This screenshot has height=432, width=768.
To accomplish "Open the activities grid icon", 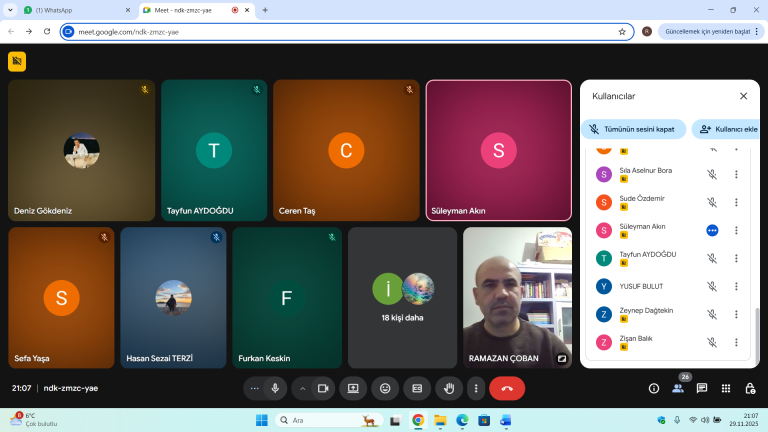I will click(x=725, y=388).
